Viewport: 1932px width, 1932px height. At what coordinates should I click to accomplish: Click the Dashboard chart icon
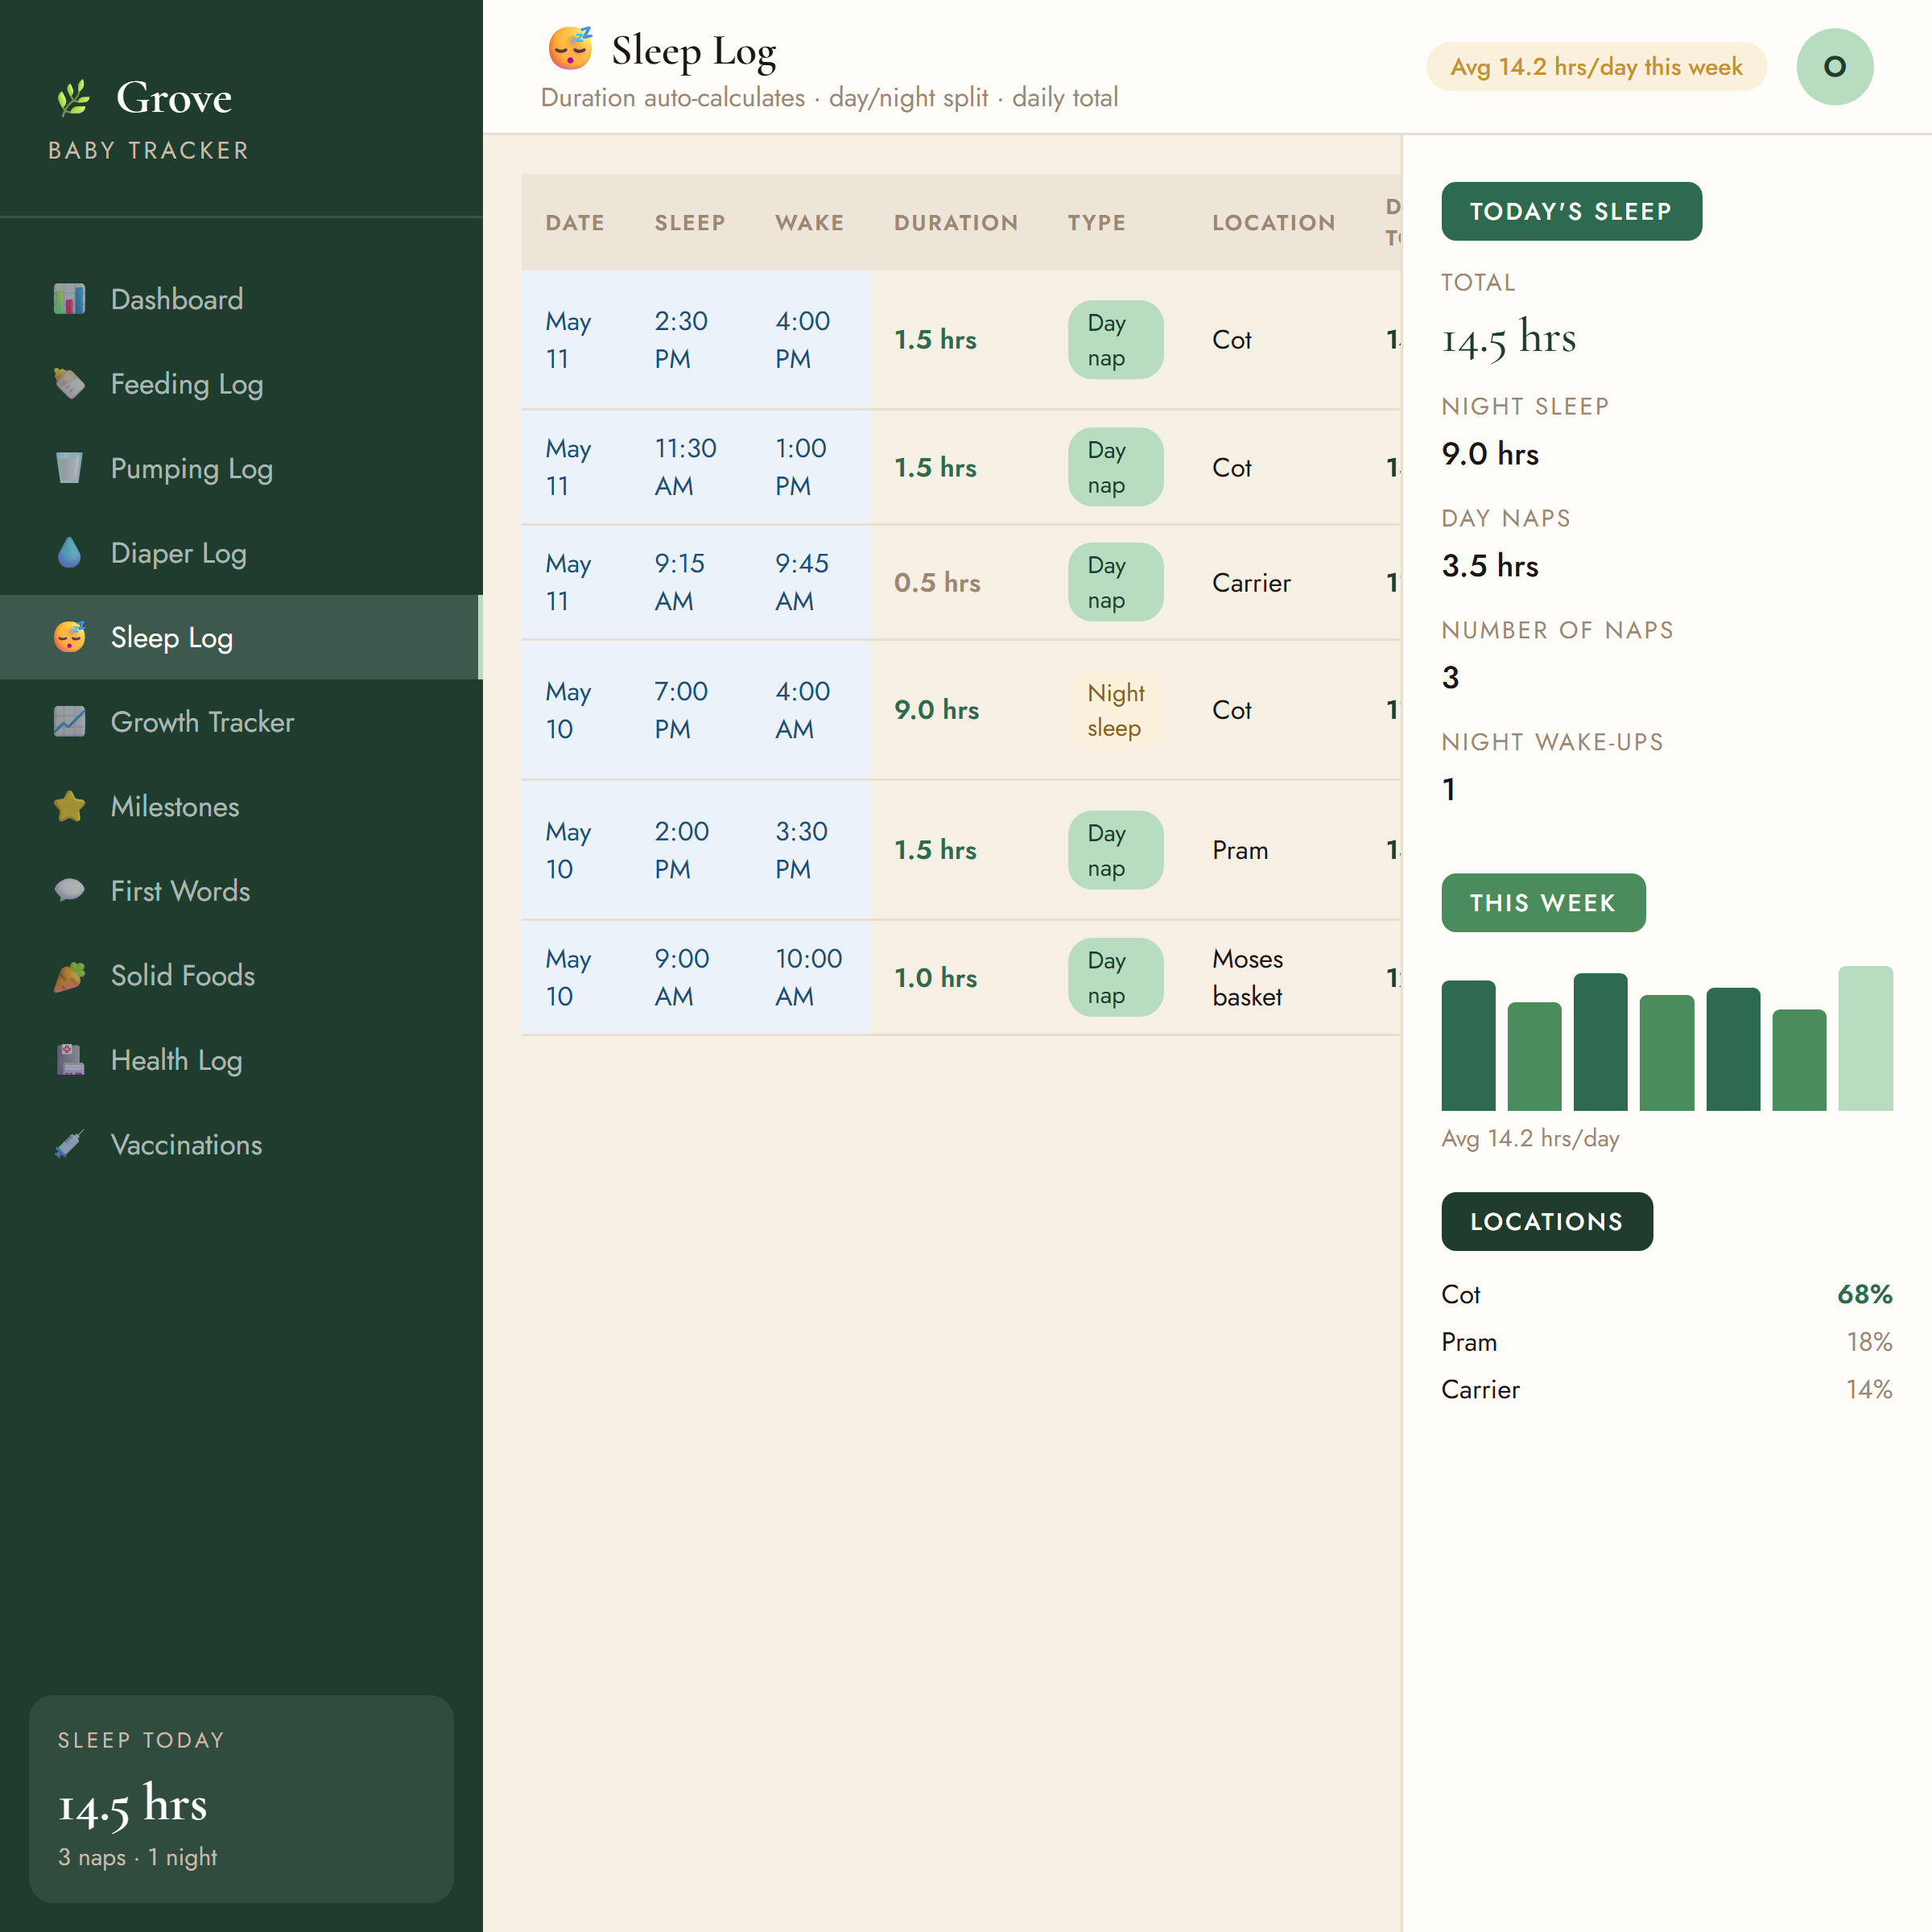pyautogui.click(x=69, y=299)
